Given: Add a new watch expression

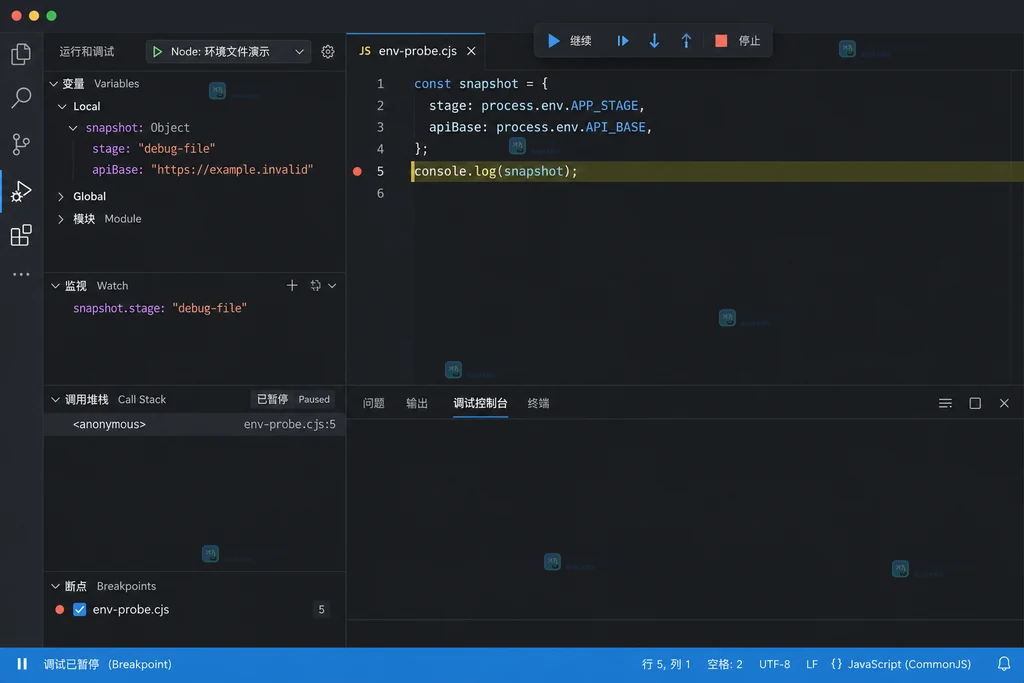Looking at the screenshot, I should 292,285.
